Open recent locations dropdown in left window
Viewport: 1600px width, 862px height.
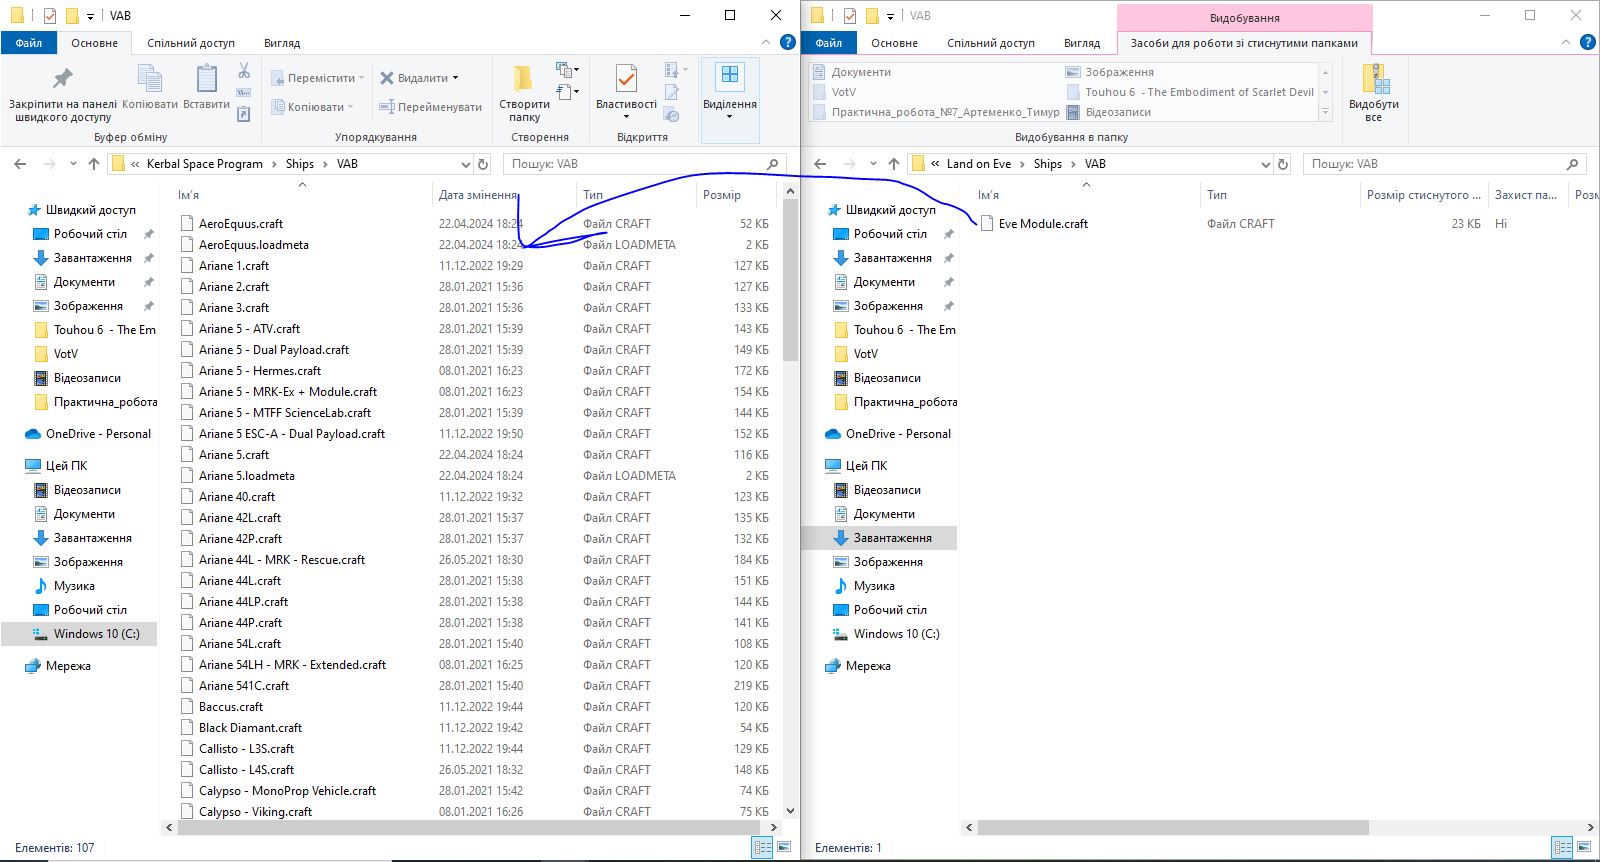(73, 164)
